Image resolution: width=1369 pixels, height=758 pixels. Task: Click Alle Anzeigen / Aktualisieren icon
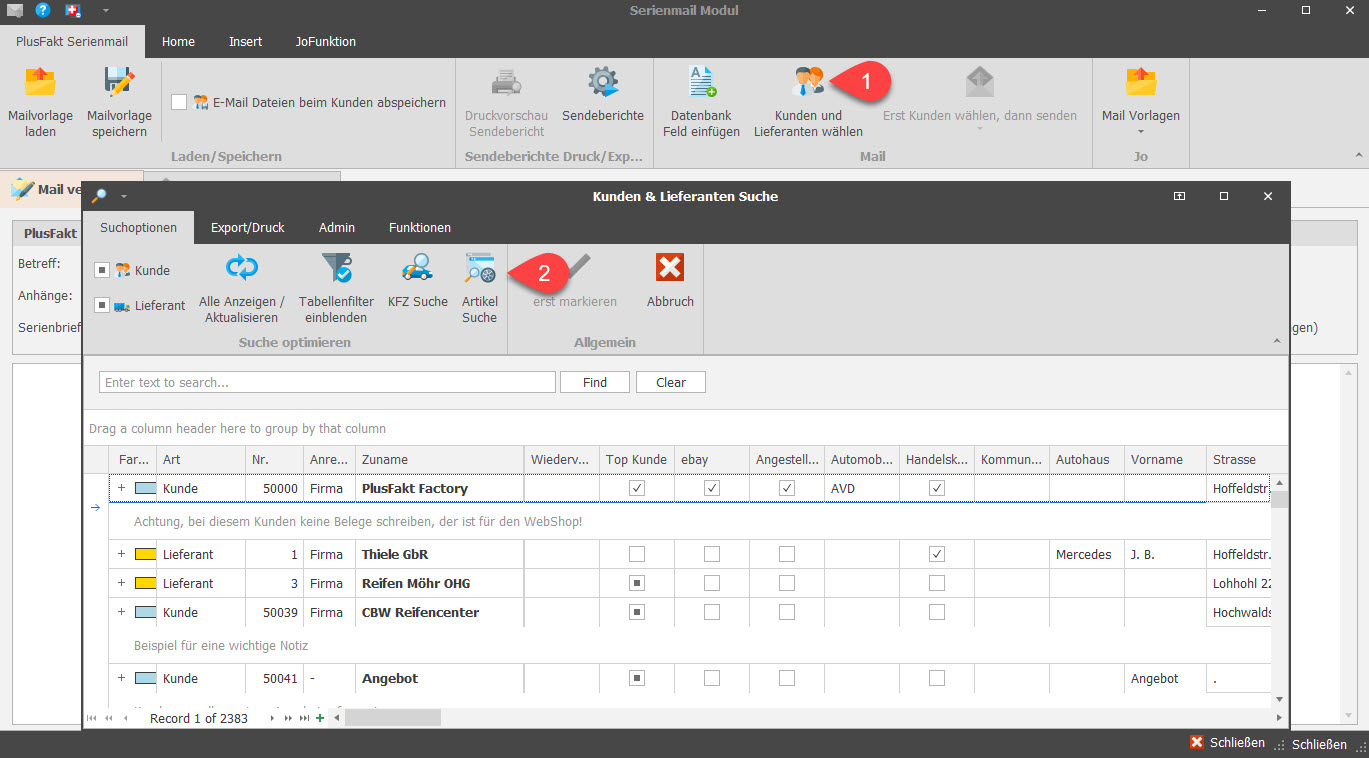pyautogui.click(x=241, y=270)
